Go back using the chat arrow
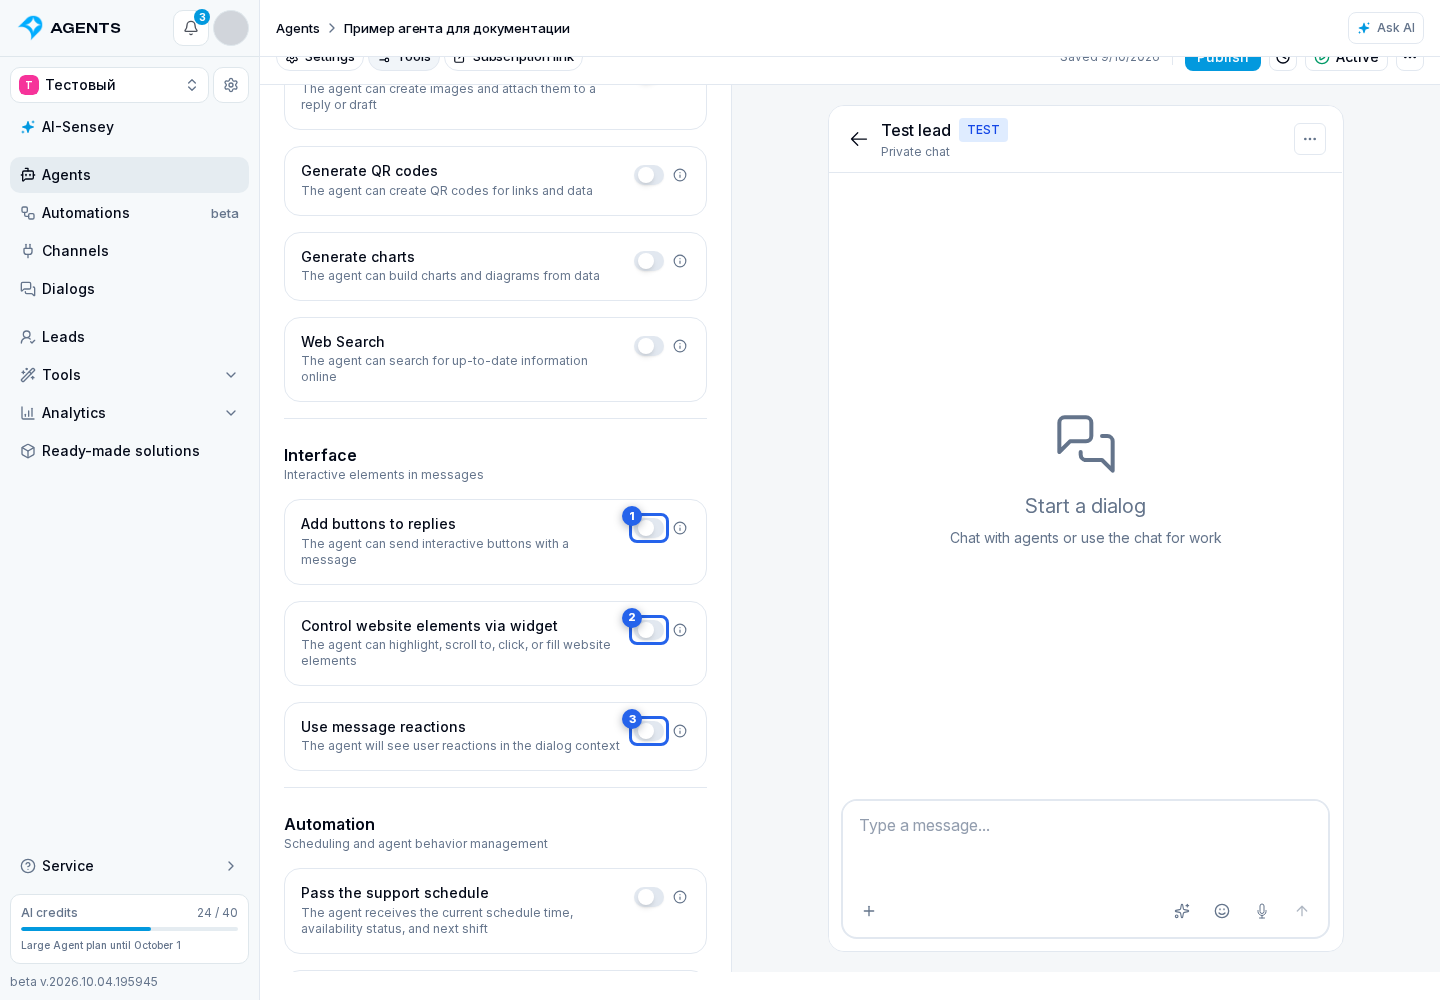 (859, 139)
